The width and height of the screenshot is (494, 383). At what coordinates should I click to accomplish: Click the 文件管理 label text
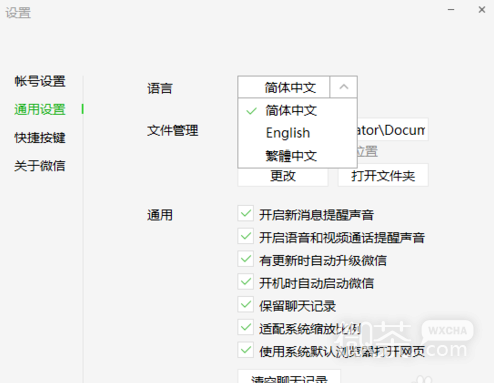point(173,130)
